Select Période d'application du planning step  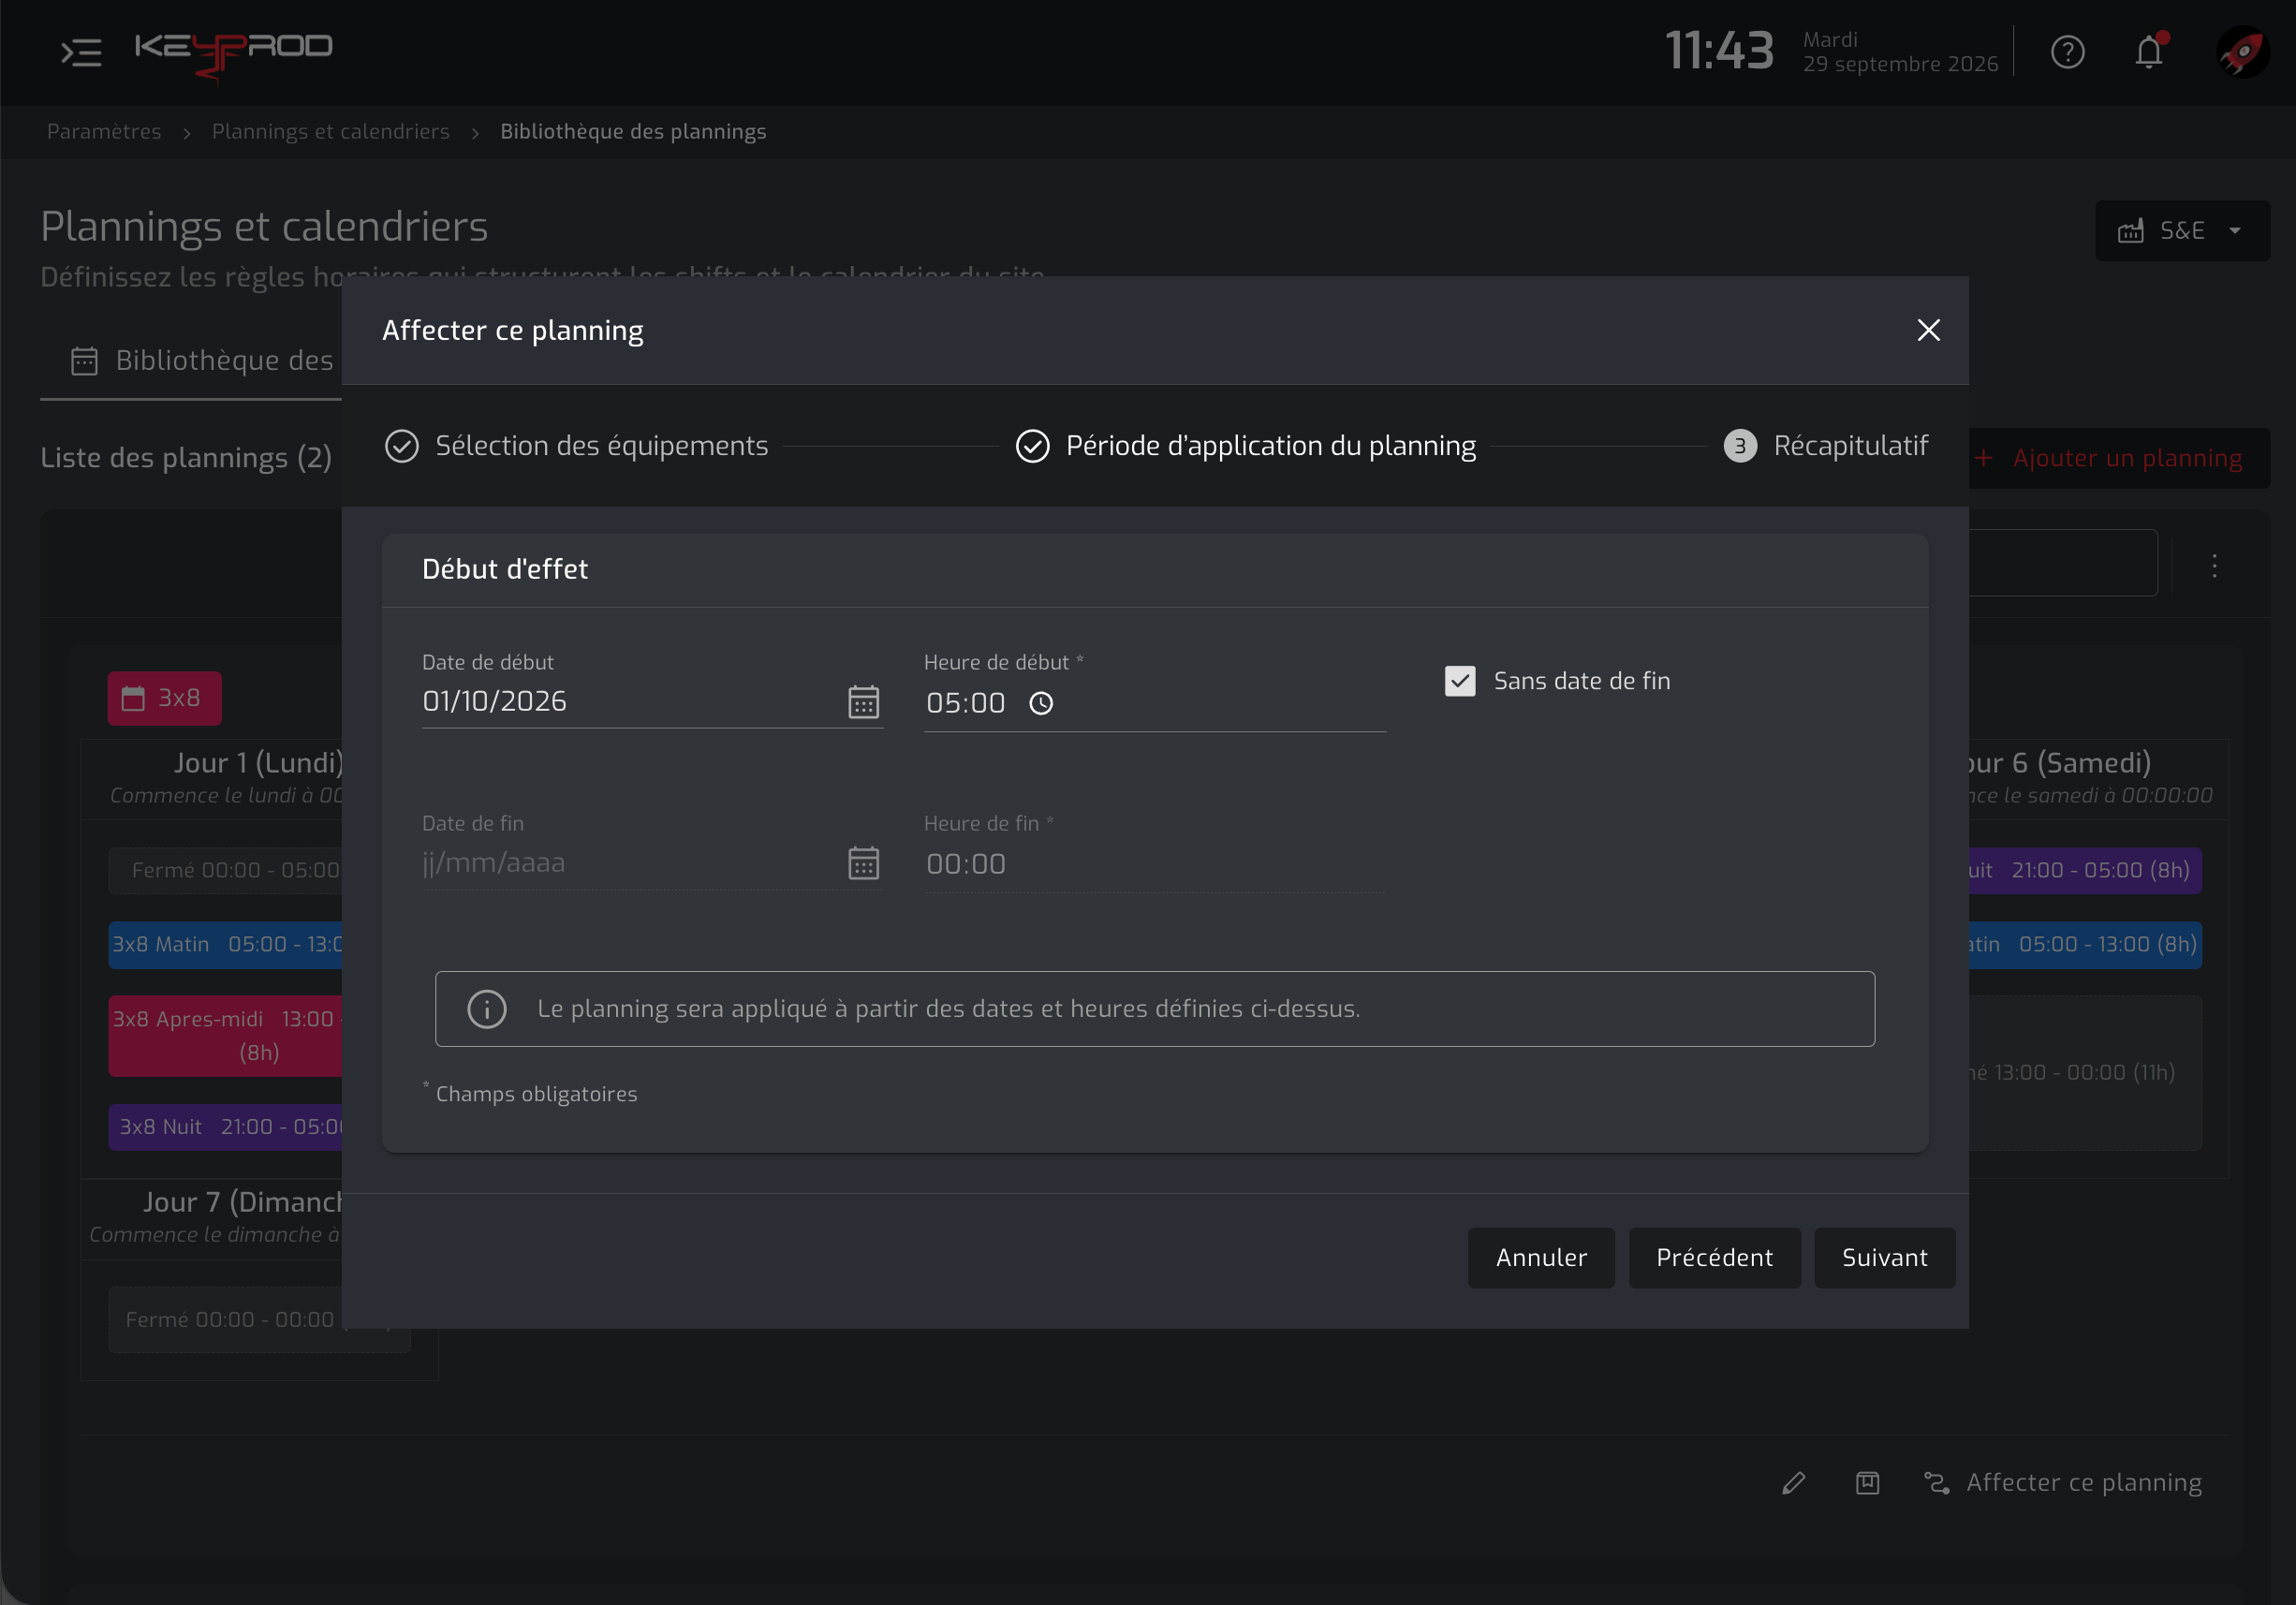point(1246,446)
